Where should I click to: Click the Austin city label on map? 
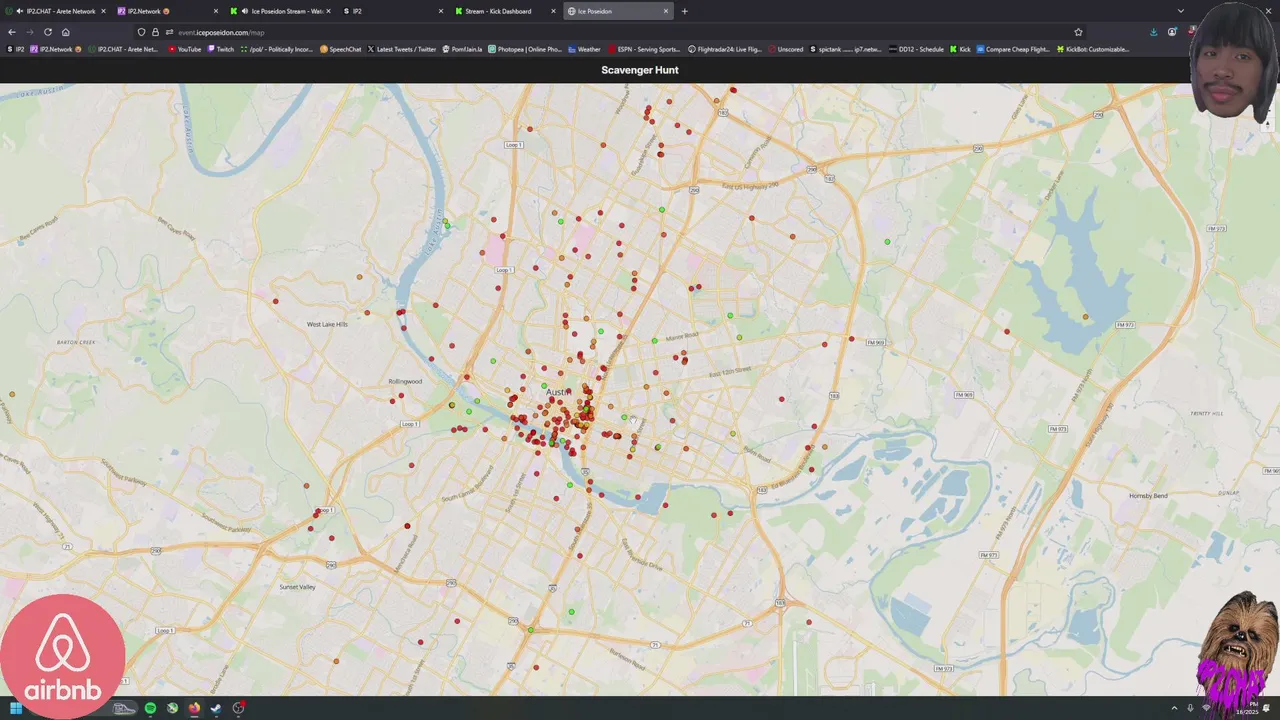(558, 392)
